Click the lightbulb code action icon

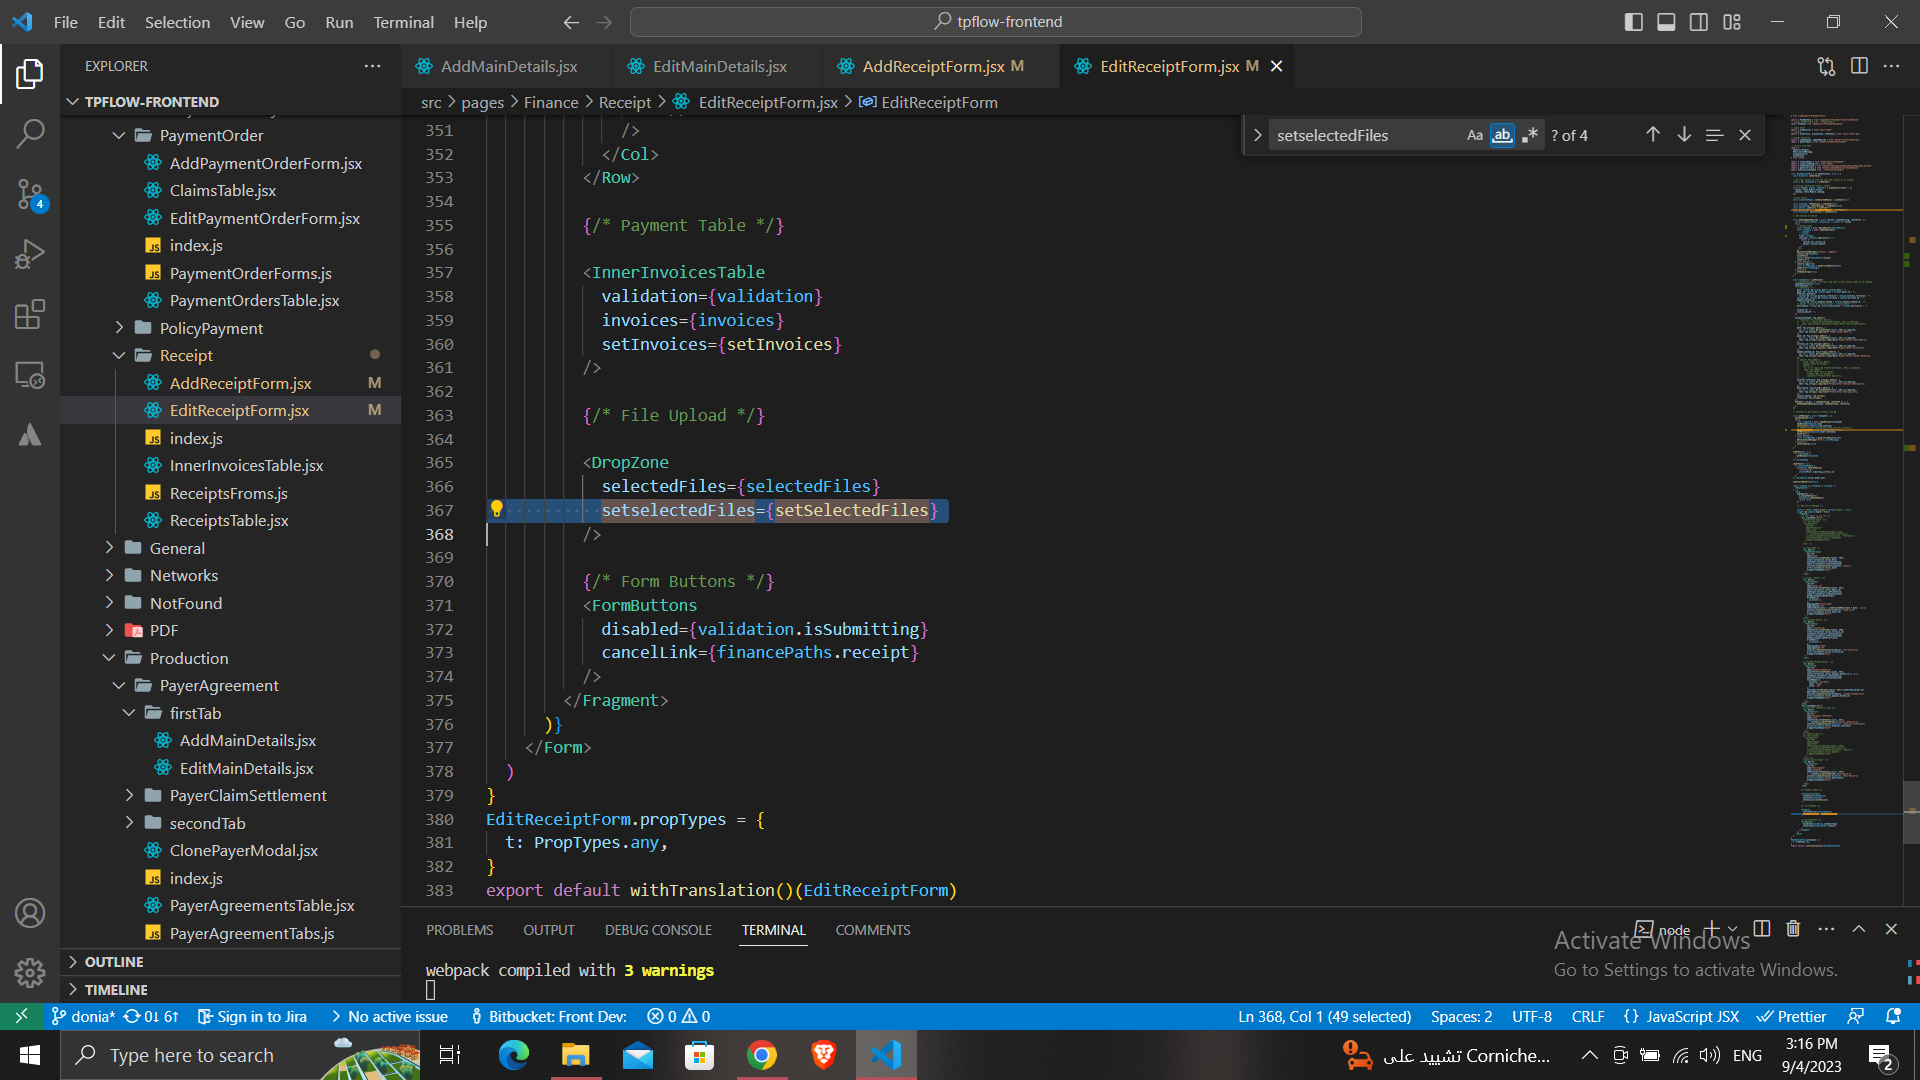pyautogui.click(x=496, y=509)
